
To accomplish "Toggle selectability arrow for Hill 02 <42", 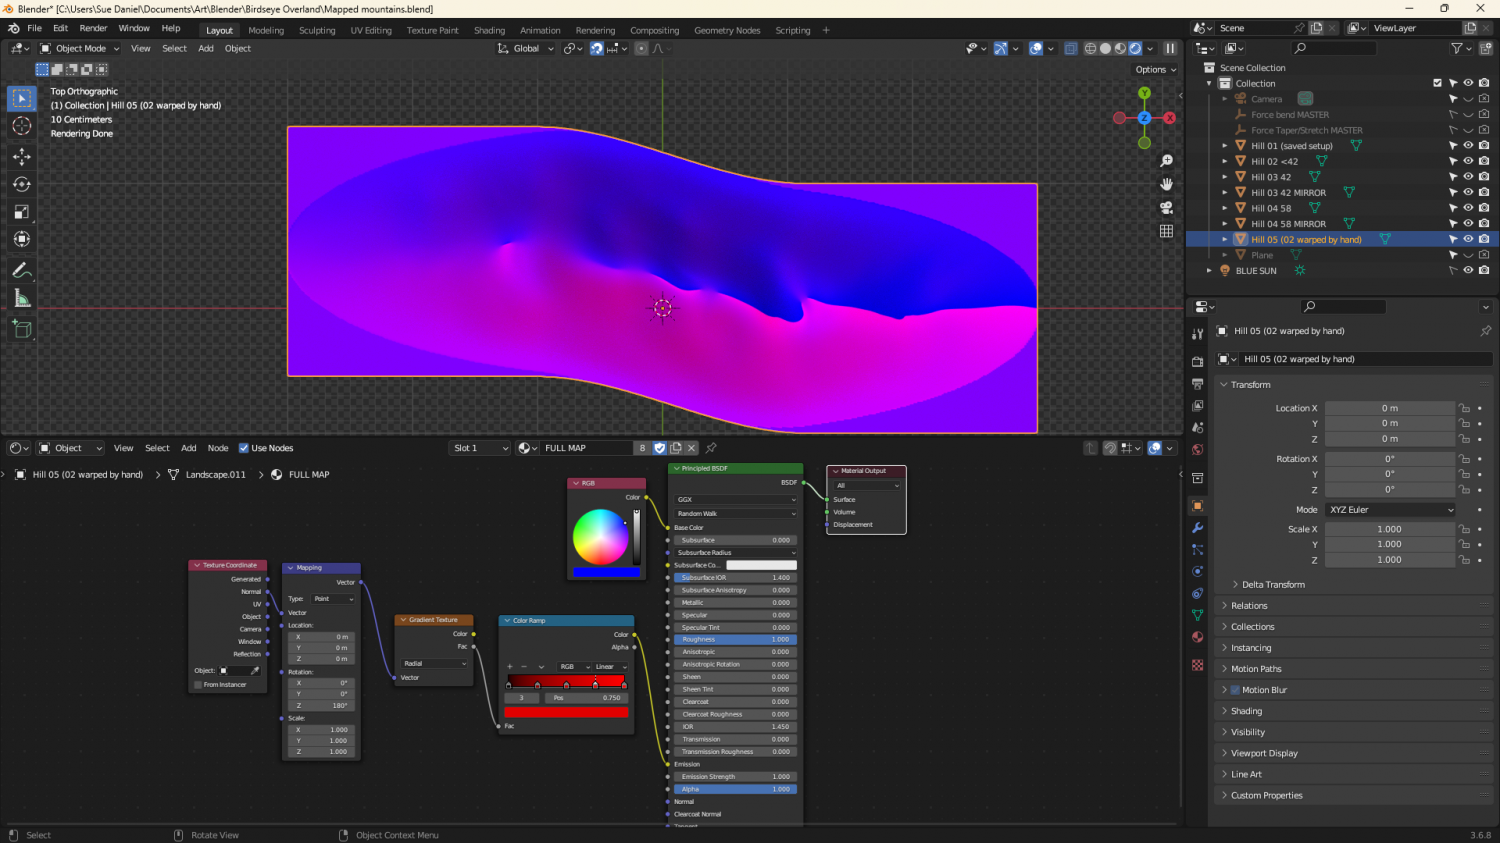I will tap(1453, 161).
